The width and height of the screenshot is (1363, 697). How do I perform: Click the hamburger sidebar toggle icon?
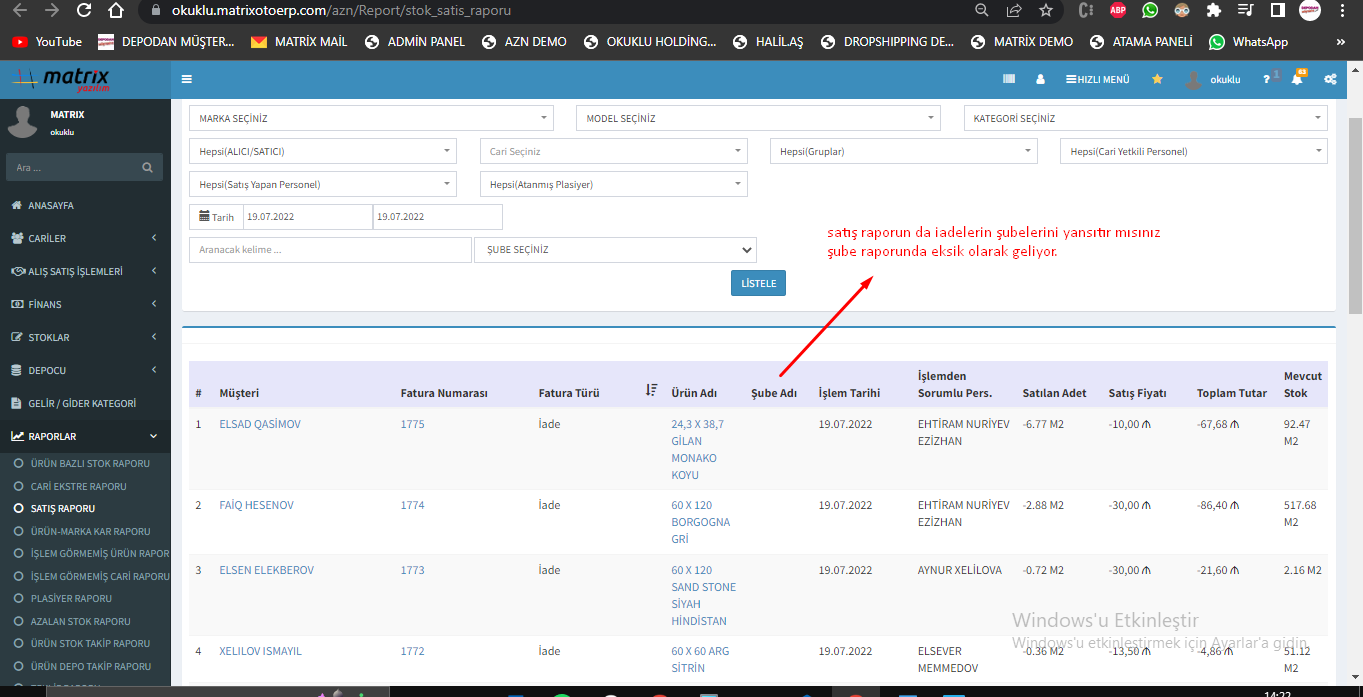pyautogui.click(x=187, y=79)
